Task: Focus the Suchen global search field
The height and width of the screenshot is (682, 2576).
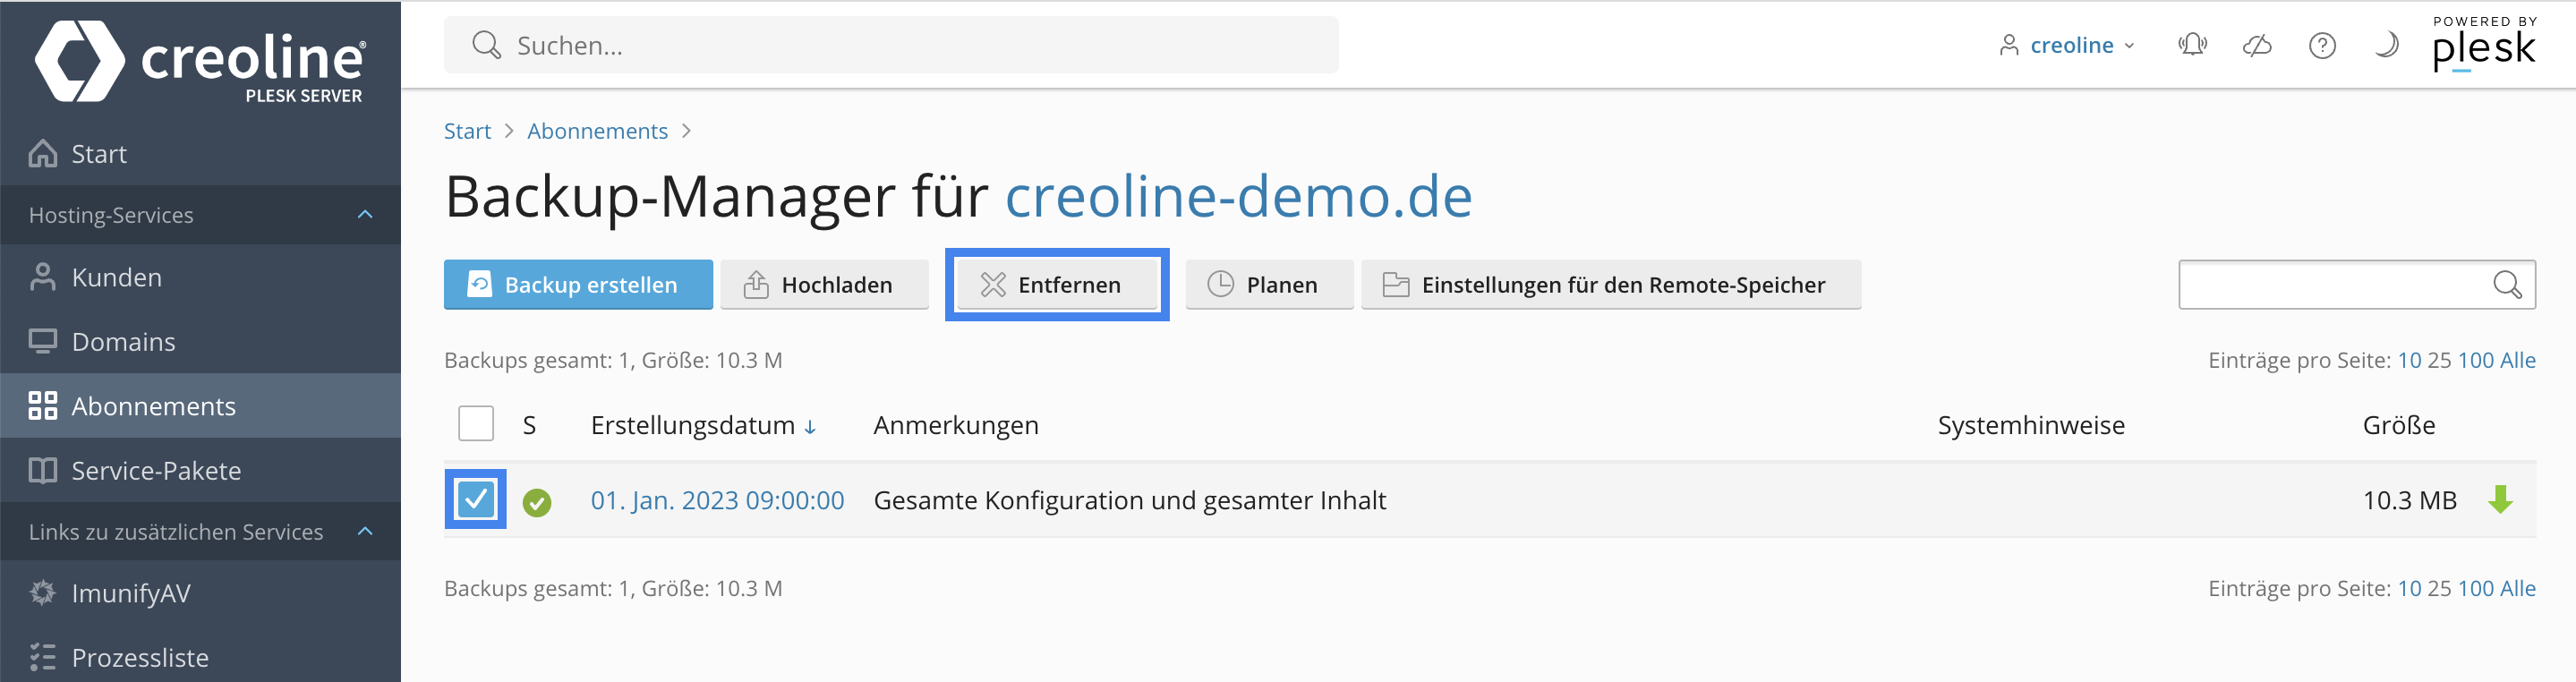Action: (891, 45)
